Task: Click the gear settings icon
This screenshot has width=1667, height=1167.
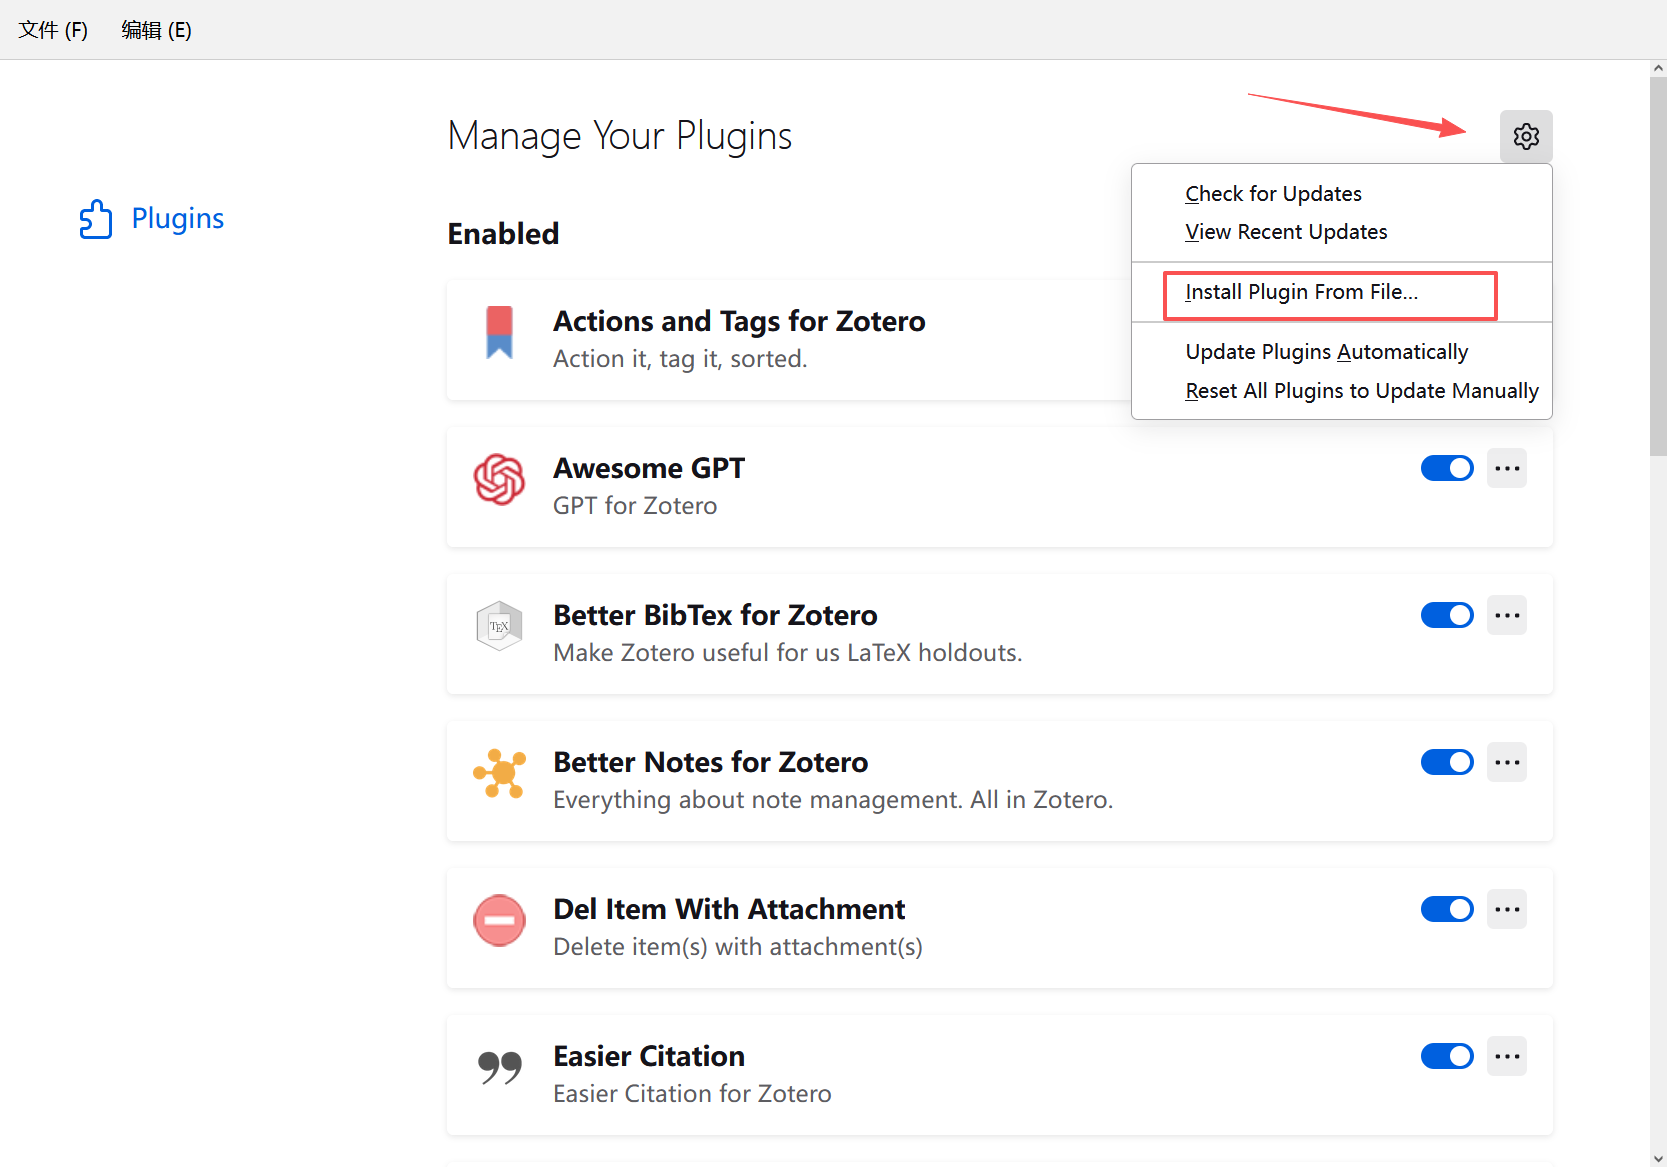Action: (1525, 136)
